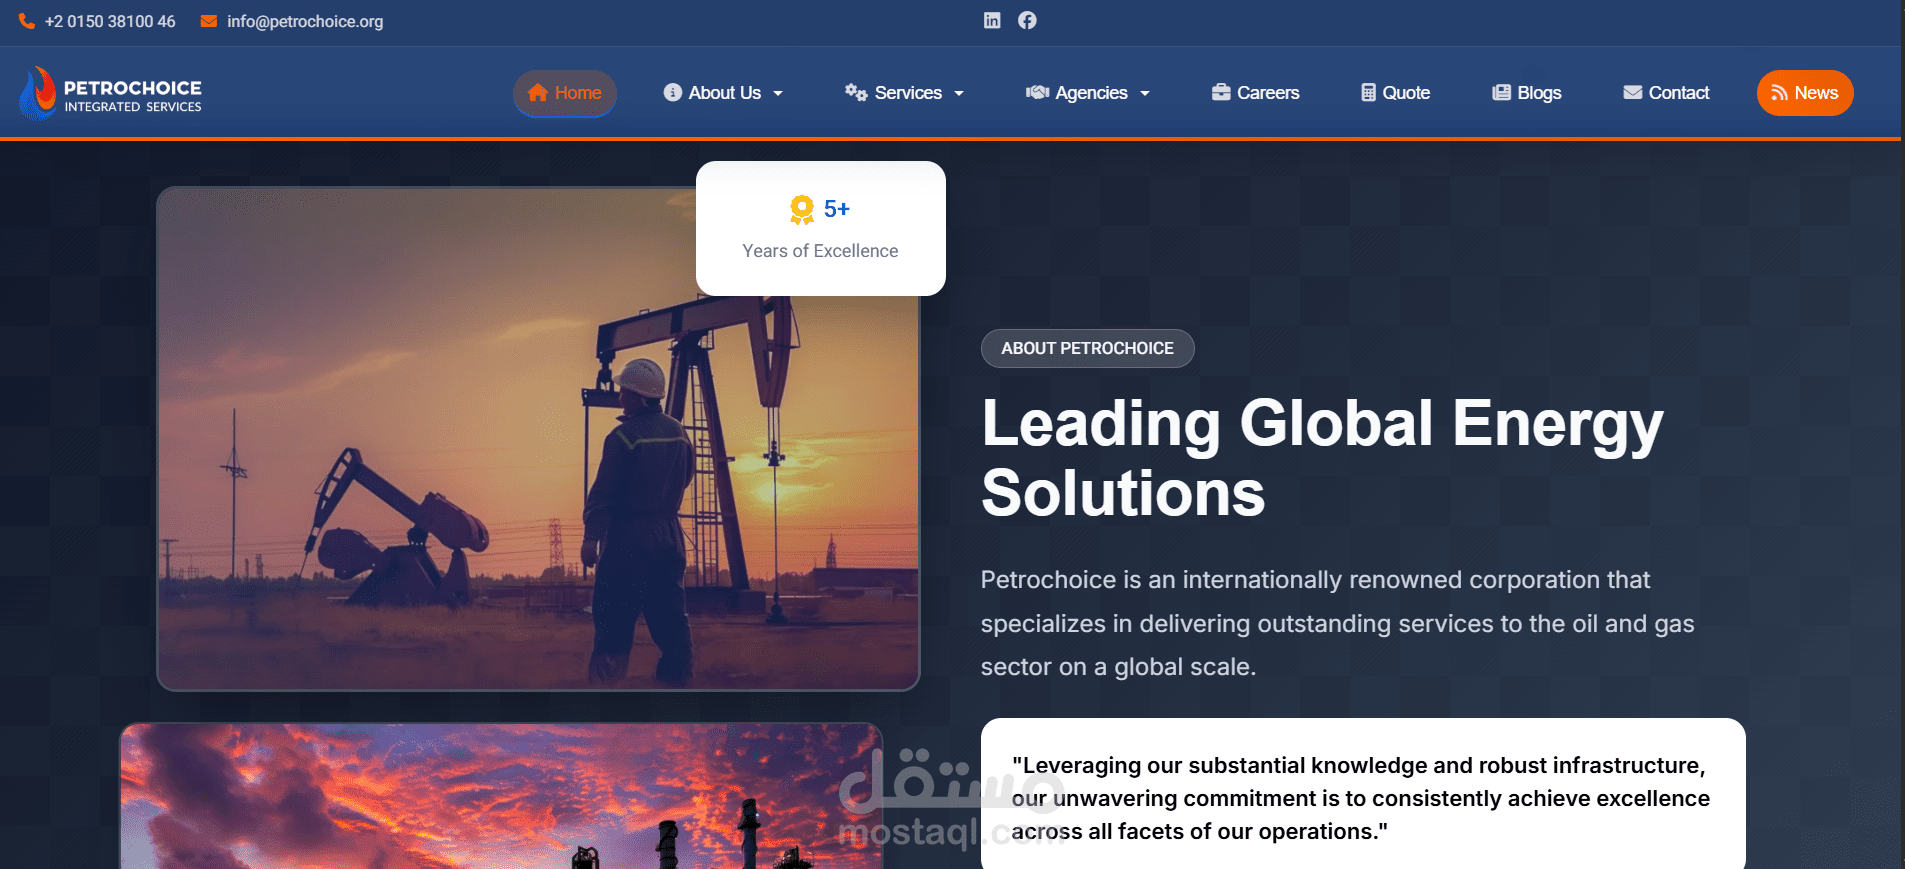Click the page vertical scrollbar
Viewport: 1905px width, 869px height.
(1902, 434)
